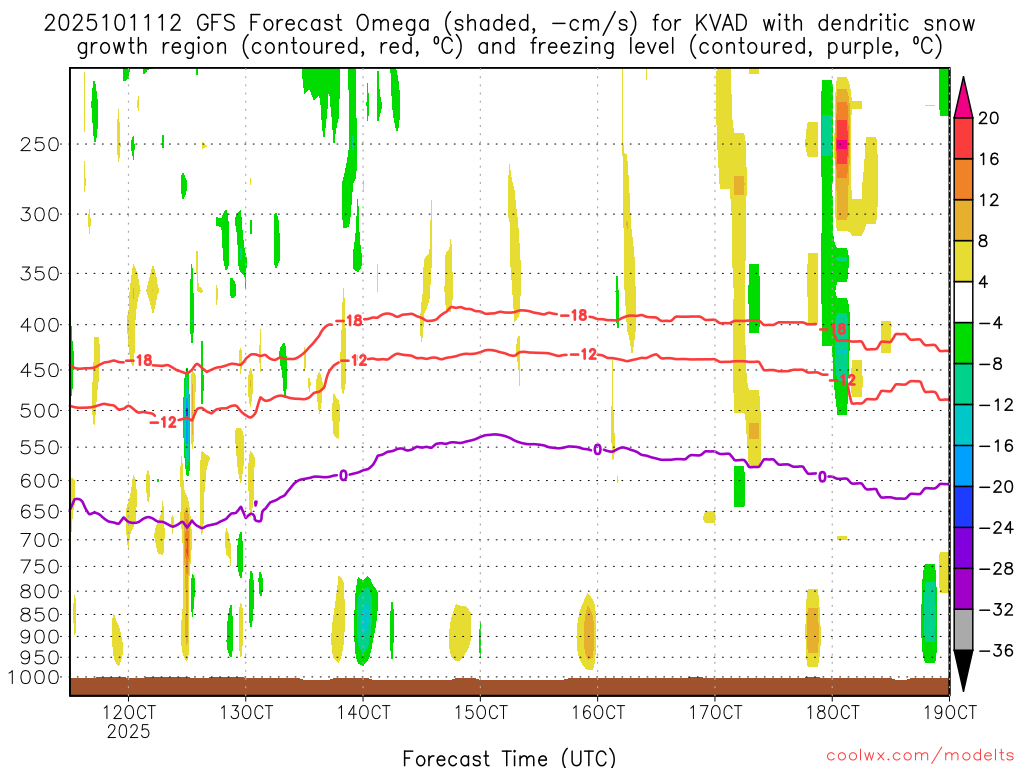Click the teal omega blob near 140CT at 900

coord(365,619)
